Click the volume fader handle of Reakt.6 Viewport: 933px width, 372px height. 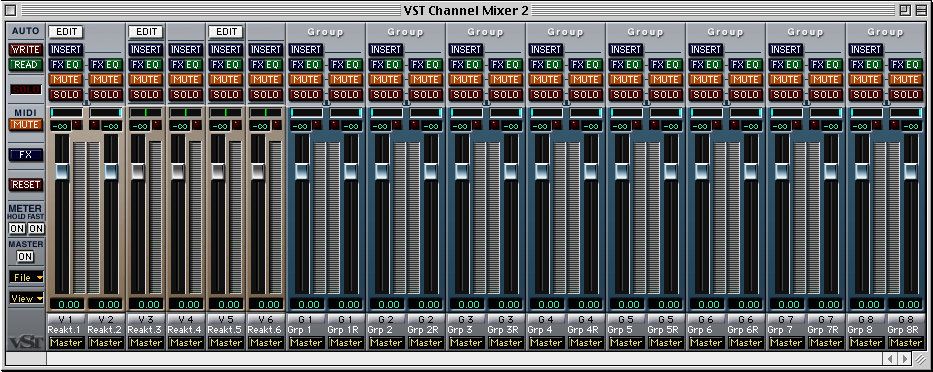[257, 171]
